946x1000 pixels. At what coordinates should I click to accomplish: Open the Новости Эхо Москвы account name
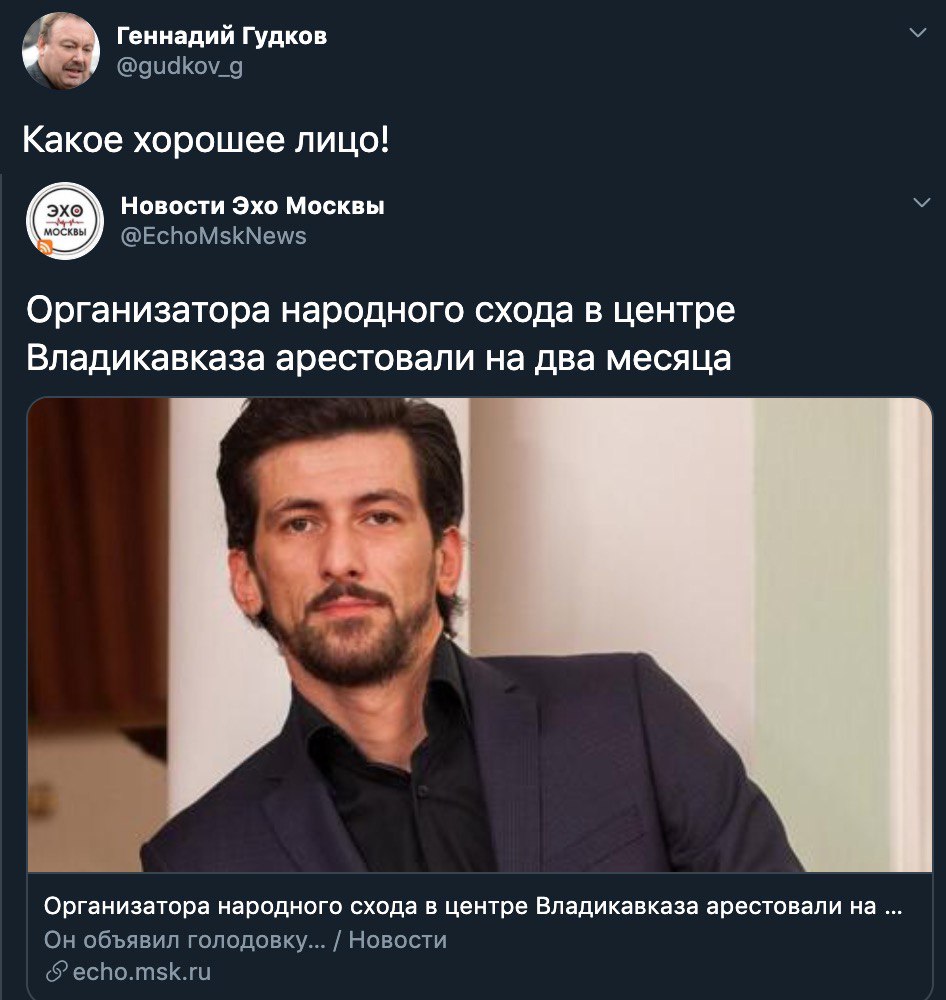click(x=253, y=206)
